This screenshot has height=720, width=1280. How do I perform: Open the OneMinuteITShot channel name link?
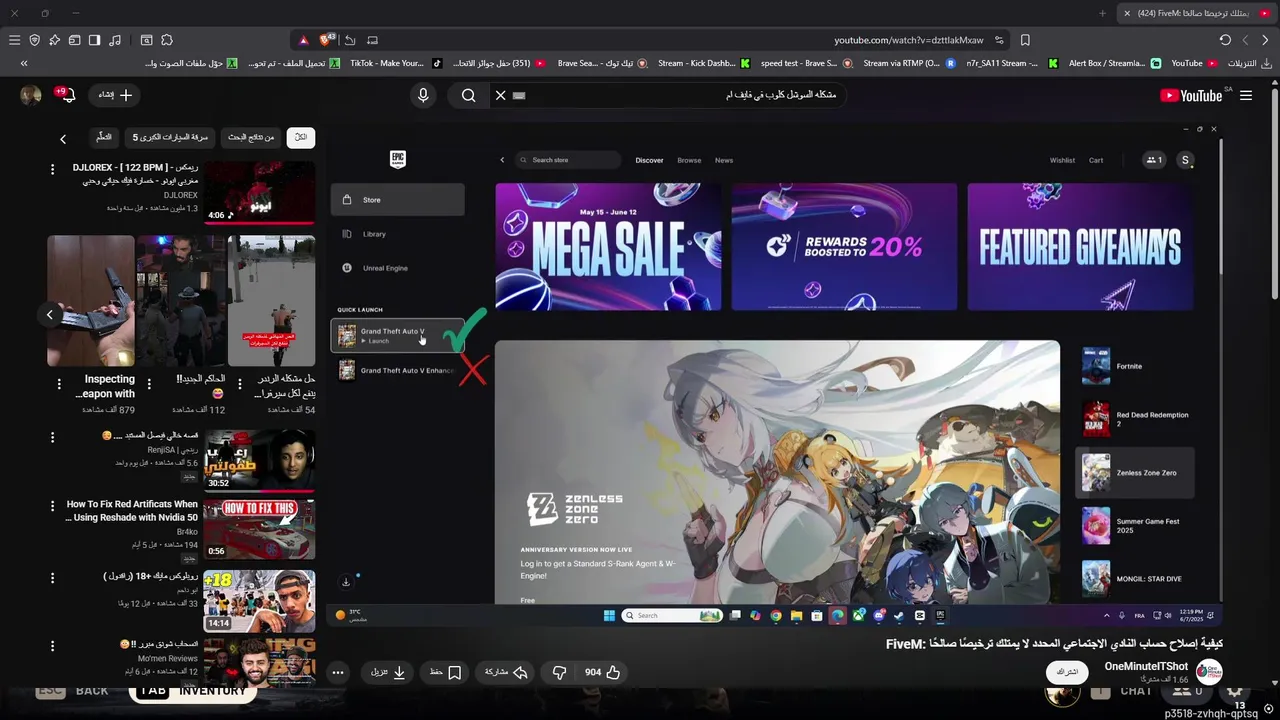coord(1146,666)
